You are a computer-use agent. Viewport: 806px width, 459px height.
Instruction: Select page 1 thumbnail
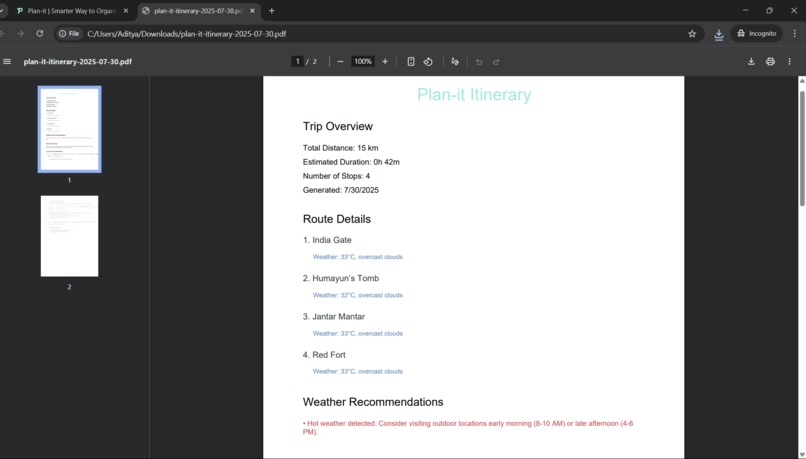69,129
